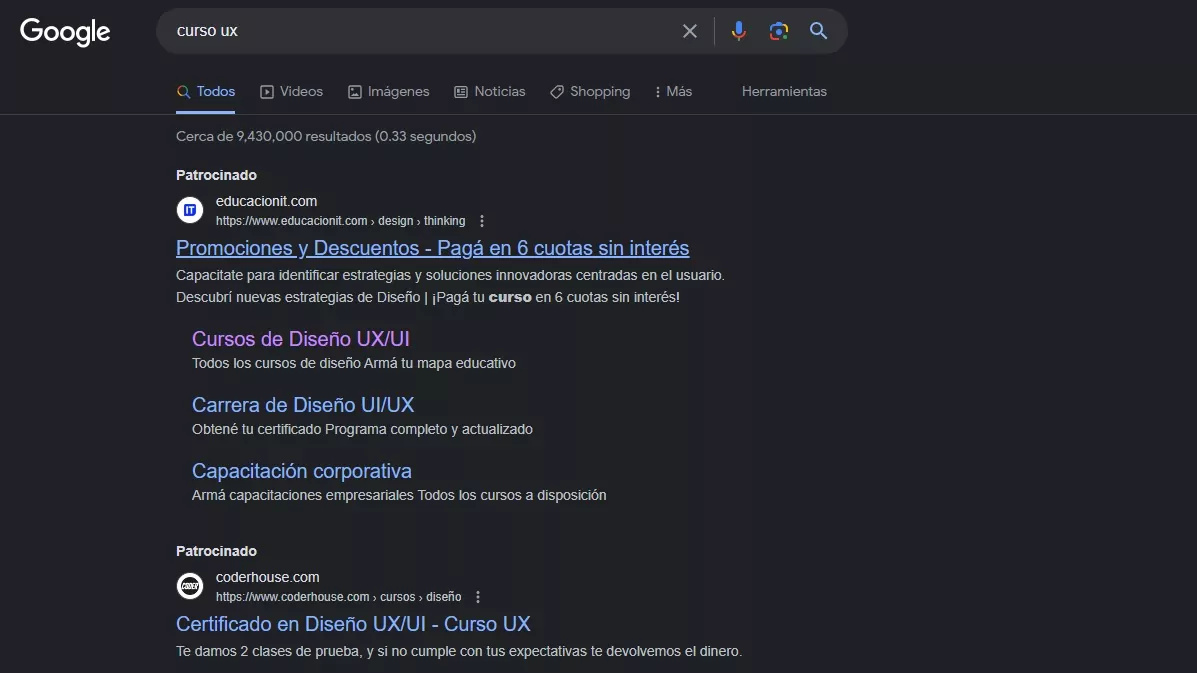
Task: Expand the Más search options menu
Action: pos(671,91)
